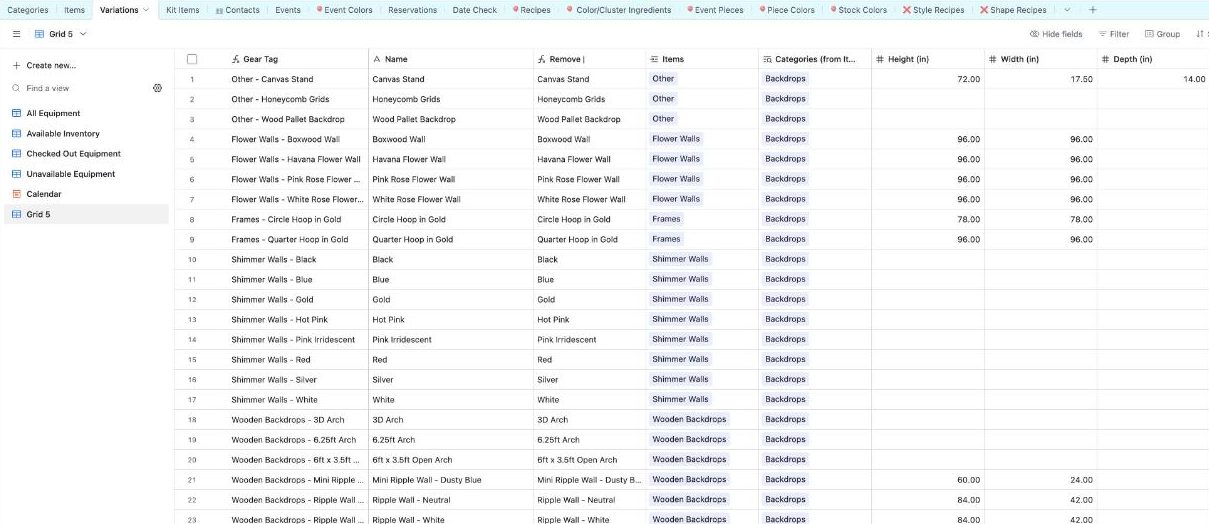Screen dimensions: 1209x524
Task: Click the 'Hot Pink' Name cell
Action: (451, 319)
